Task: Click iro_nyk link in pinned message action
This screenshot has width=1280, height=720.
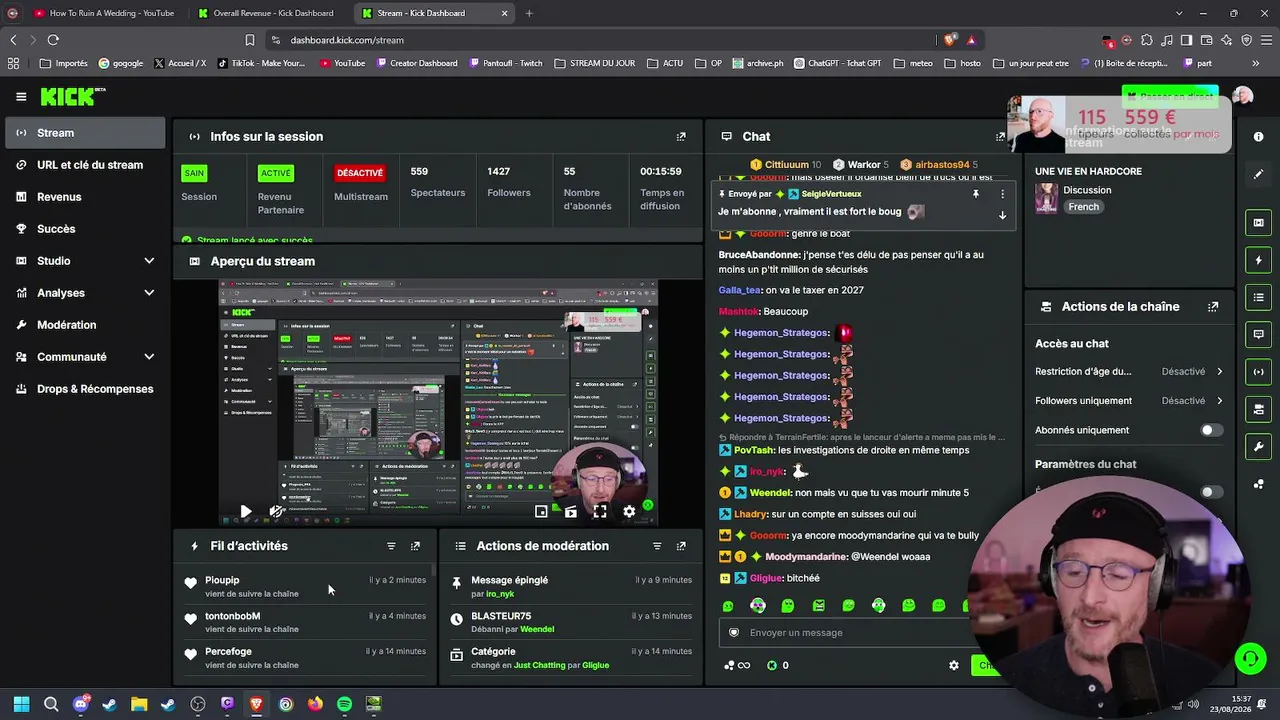Action: click(500, 594)
